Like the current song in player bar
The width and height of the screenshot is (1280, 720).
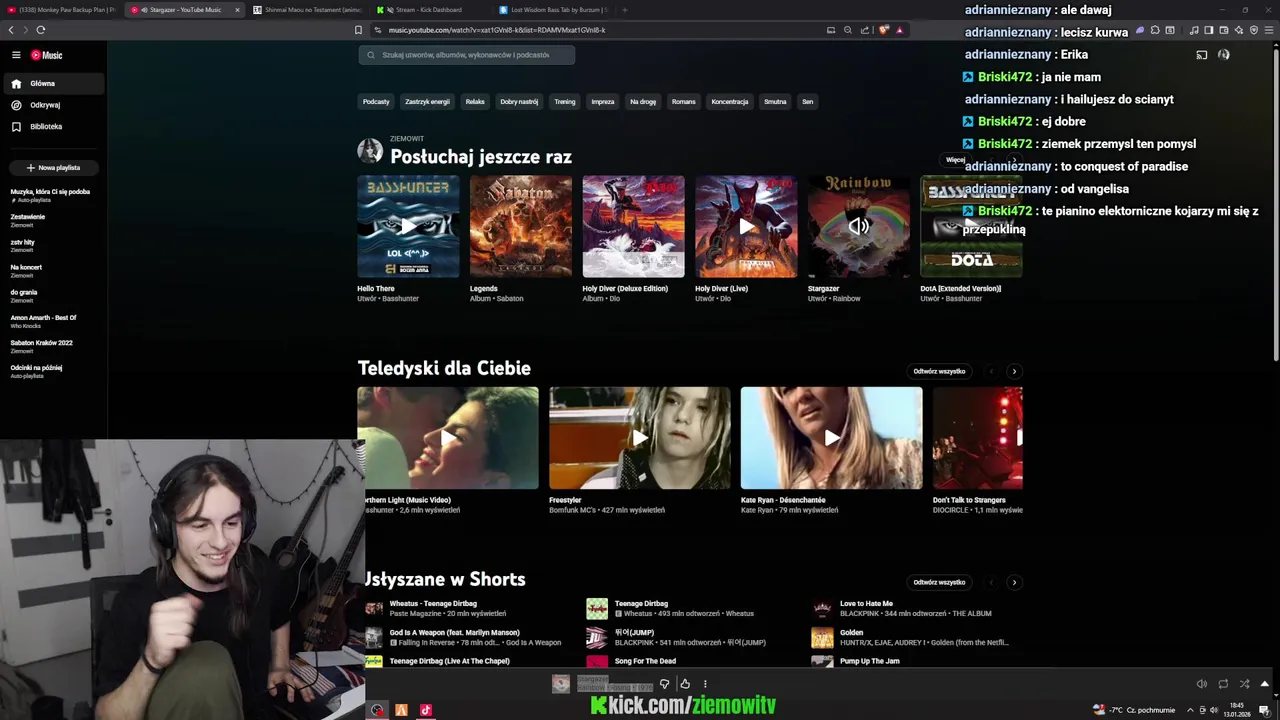coord(685,684)
